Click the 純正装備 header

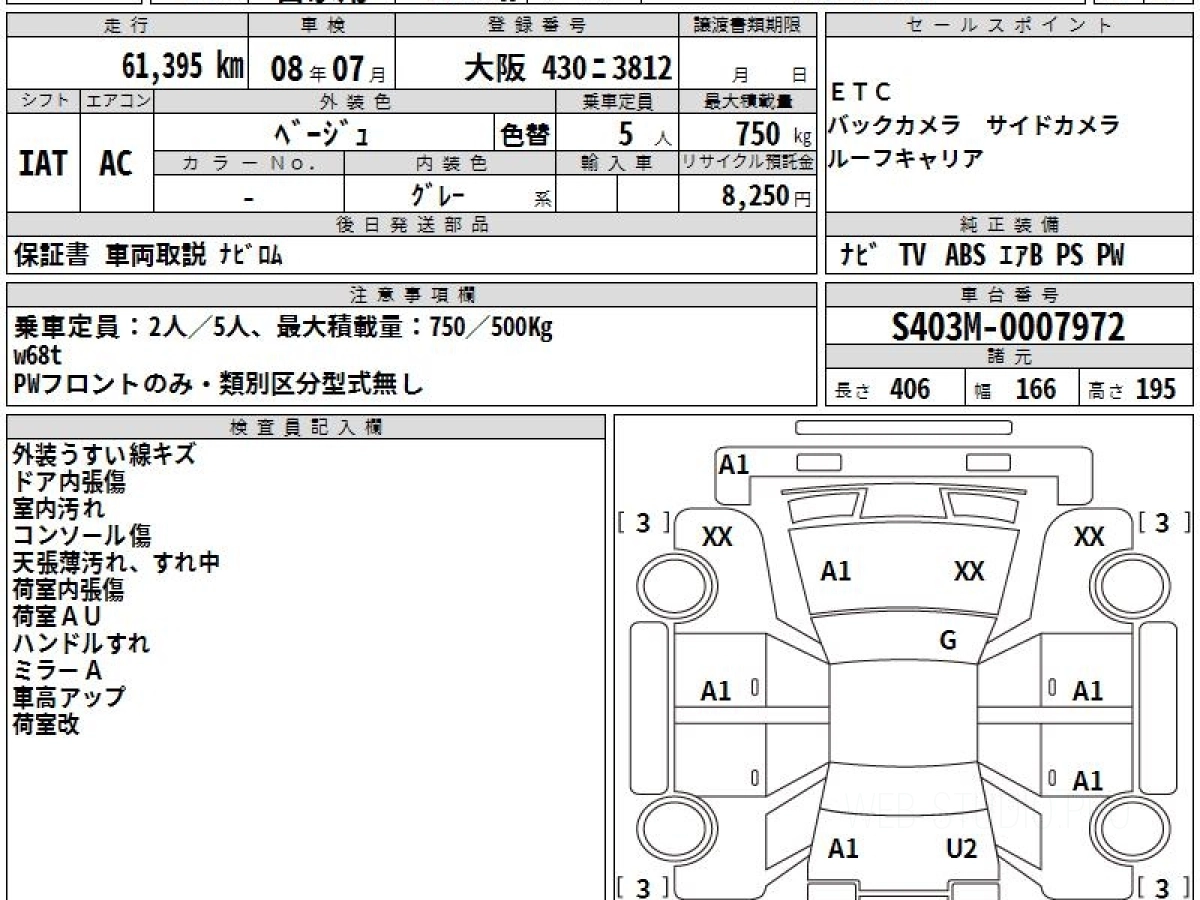(x=1010, y=224)
